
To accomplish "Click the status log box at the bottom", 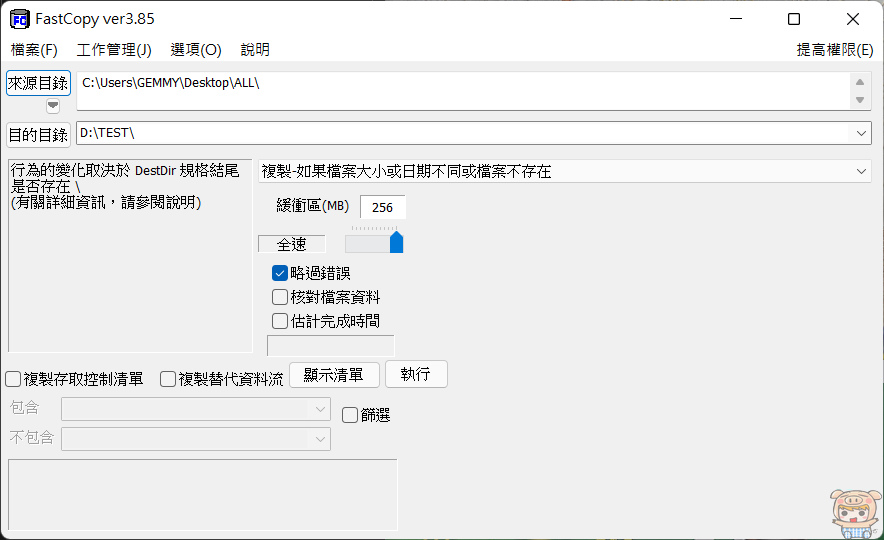I will click(203, 495).
